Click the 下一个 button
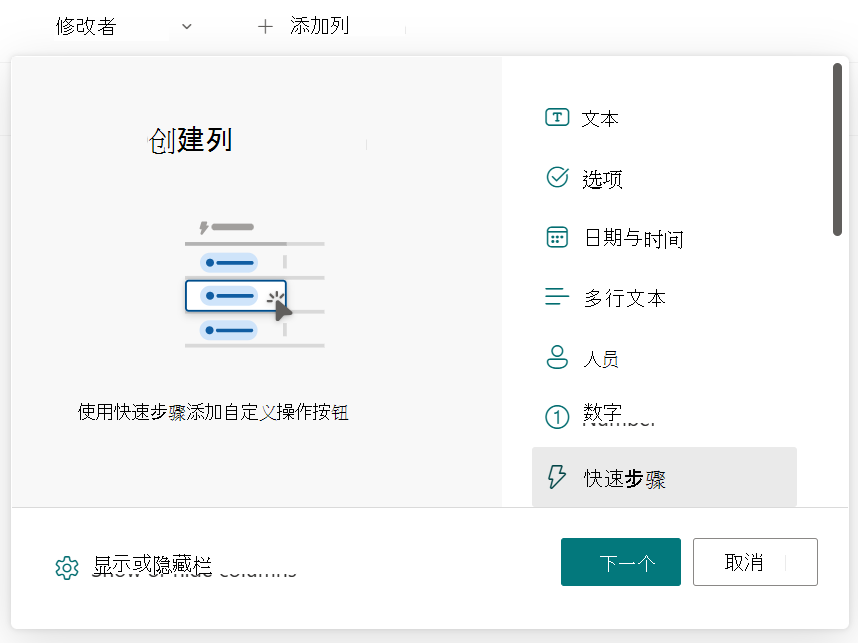This screenshot has width=858, height=643. tap(621, 562)
